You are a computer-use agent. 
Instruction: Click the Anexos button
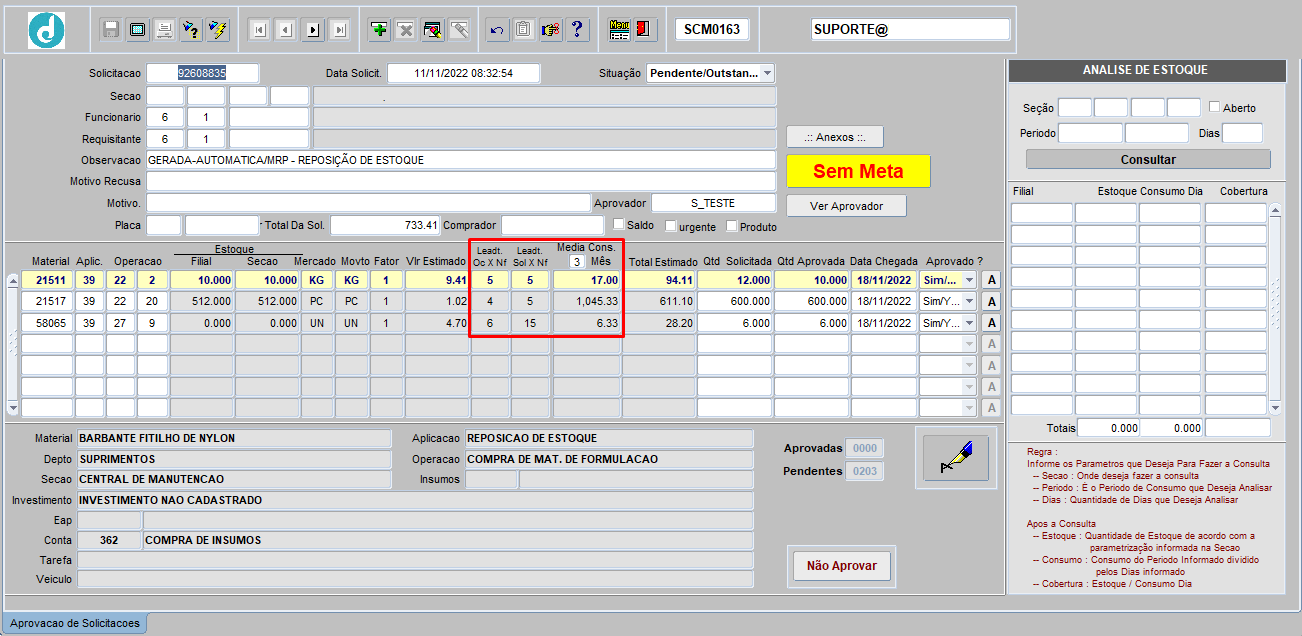tap(835, 137)
